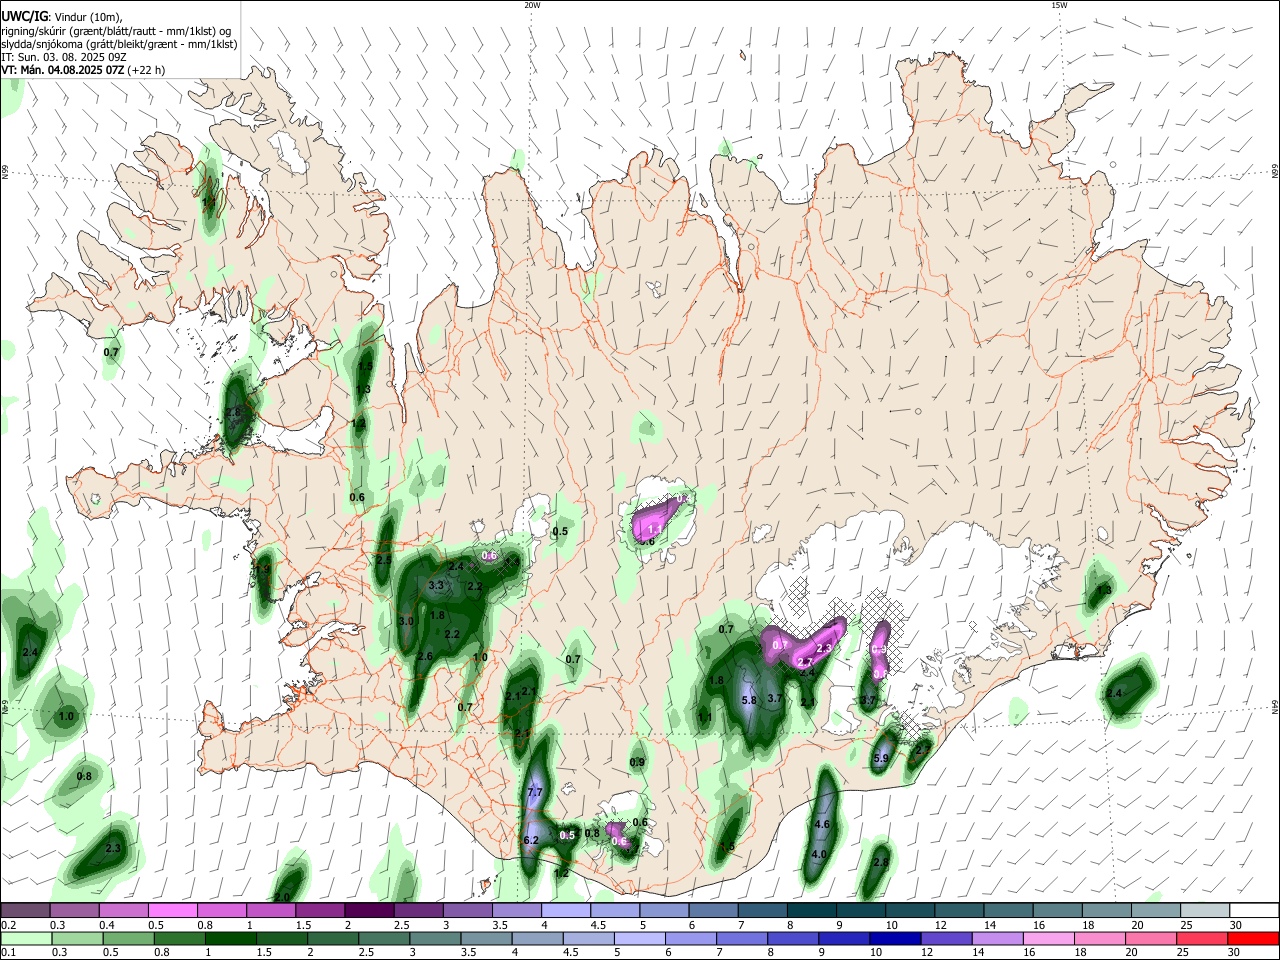The height and width of the screenshot is (960, 1280).
Task: Select the 5.8 value in the dark green cell
Action: click(x=749, y=700)
